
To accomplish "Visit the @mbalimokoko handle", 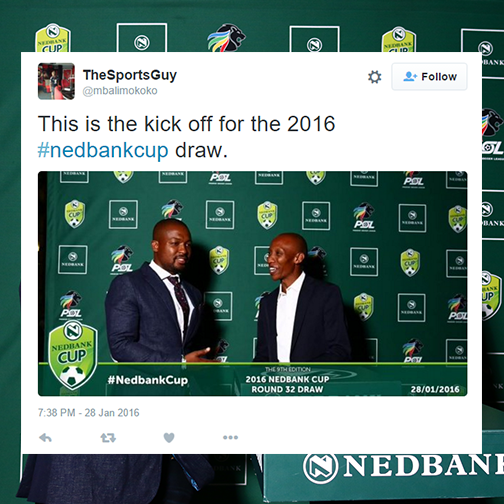I will pos(120,91).
